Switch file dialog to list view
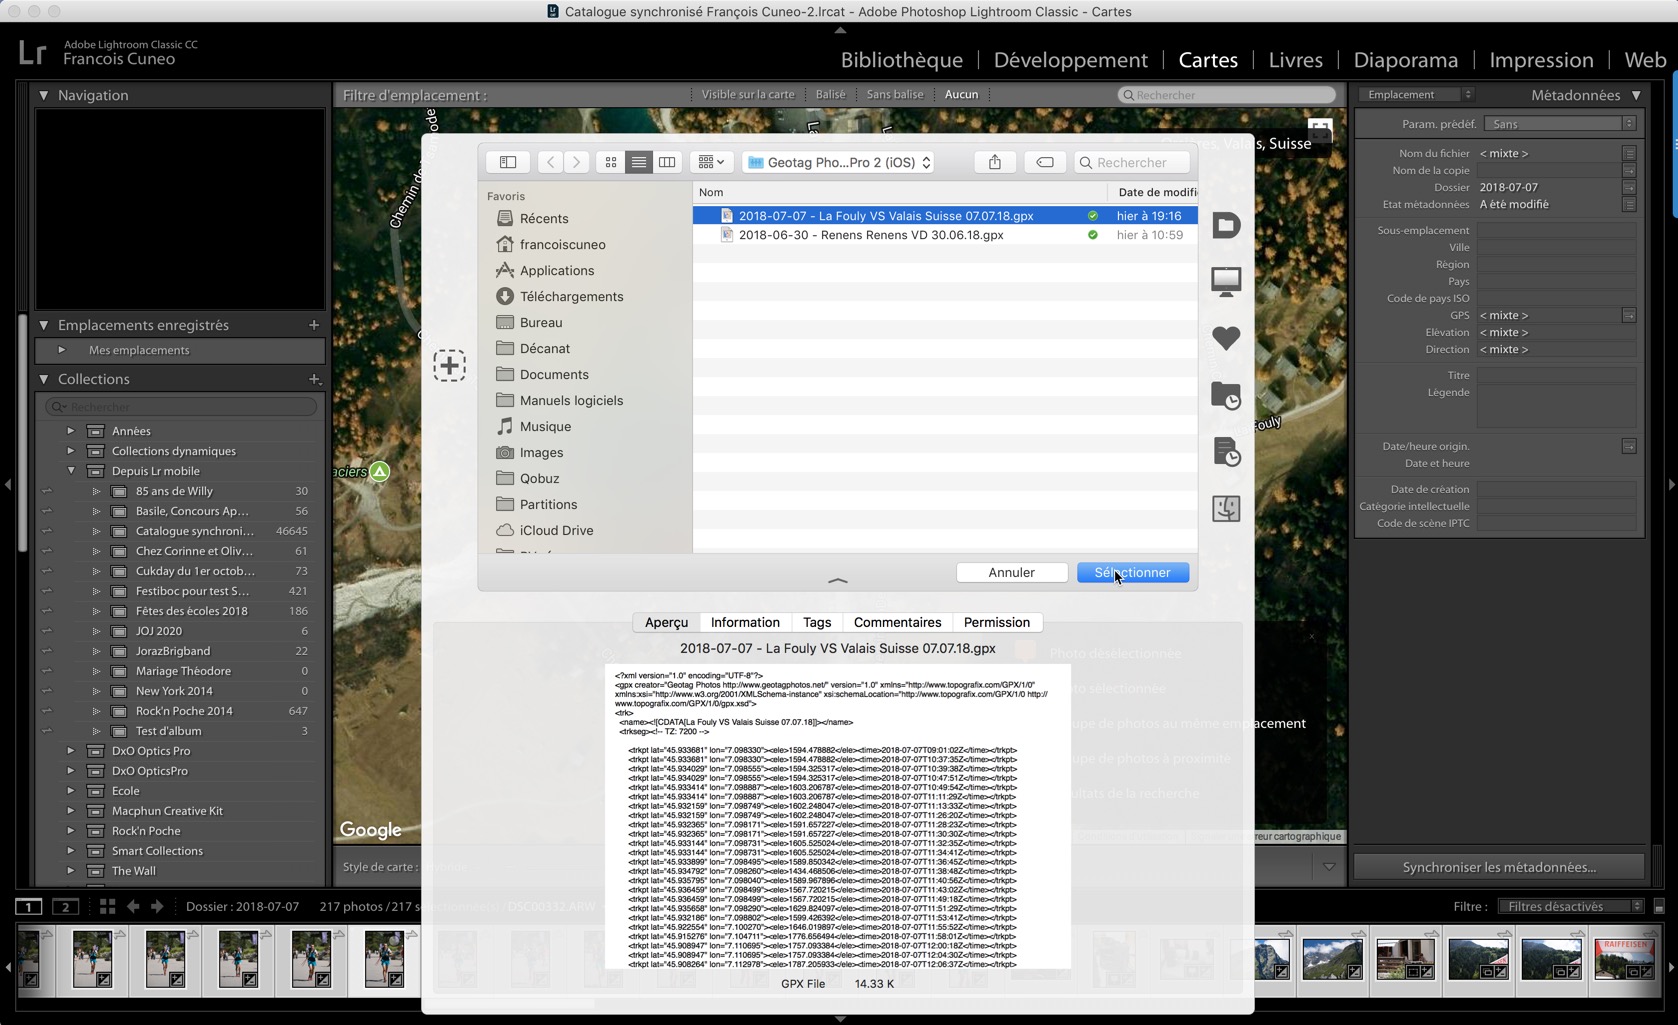Screen dimensions: 1678x1025 tap(638, 162)
